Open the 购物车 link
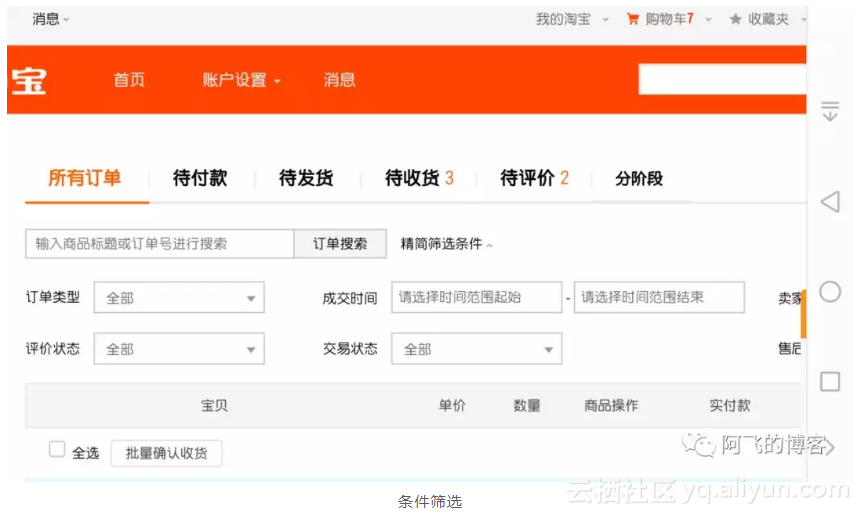The height and width of the screenshot is (515, 861). tap(669, 19)
